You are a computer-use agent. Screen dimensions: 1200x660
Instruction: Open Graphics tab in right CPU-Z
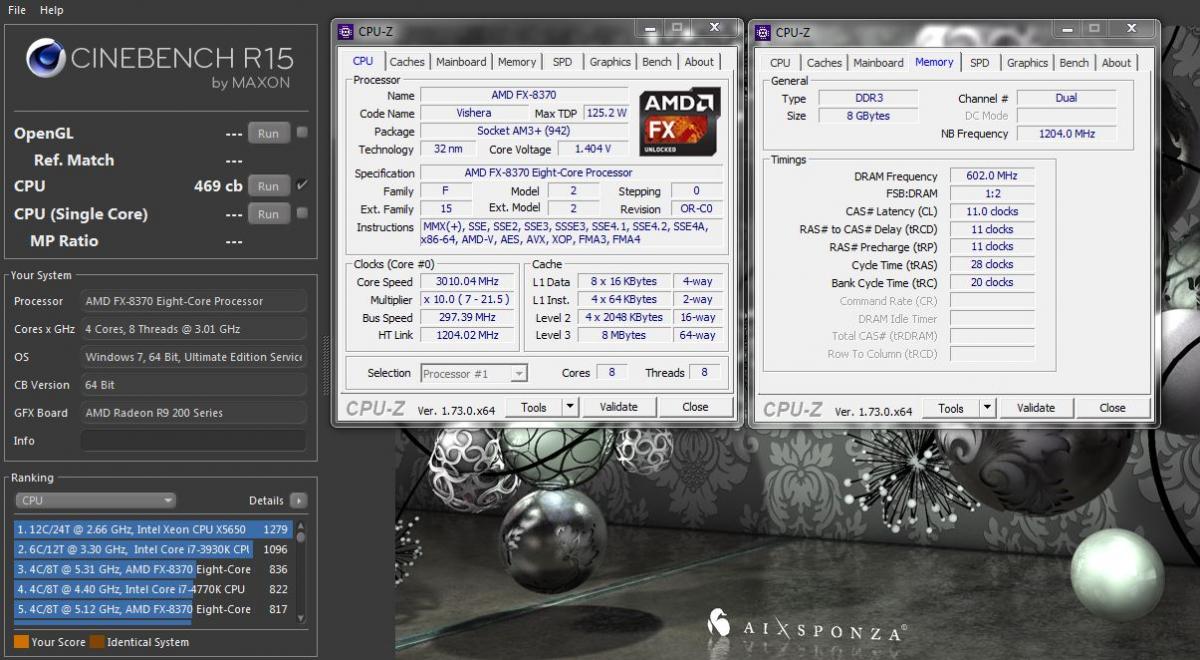coord(1027,63)
